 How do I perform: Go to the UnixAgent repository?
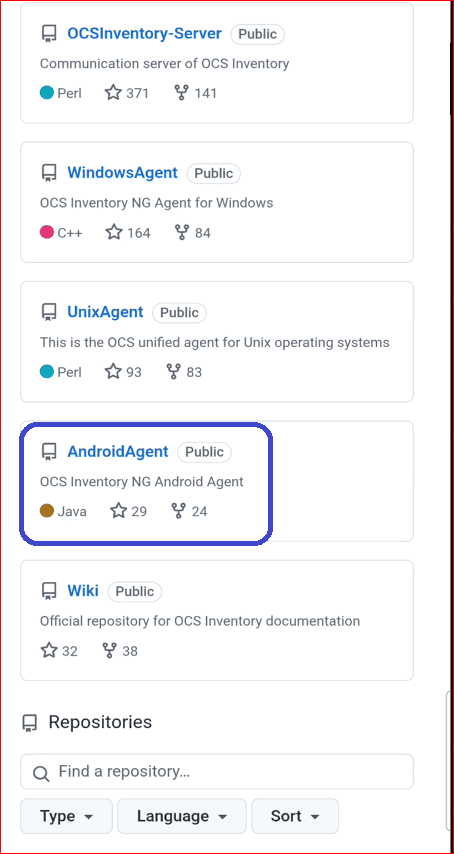105,313
